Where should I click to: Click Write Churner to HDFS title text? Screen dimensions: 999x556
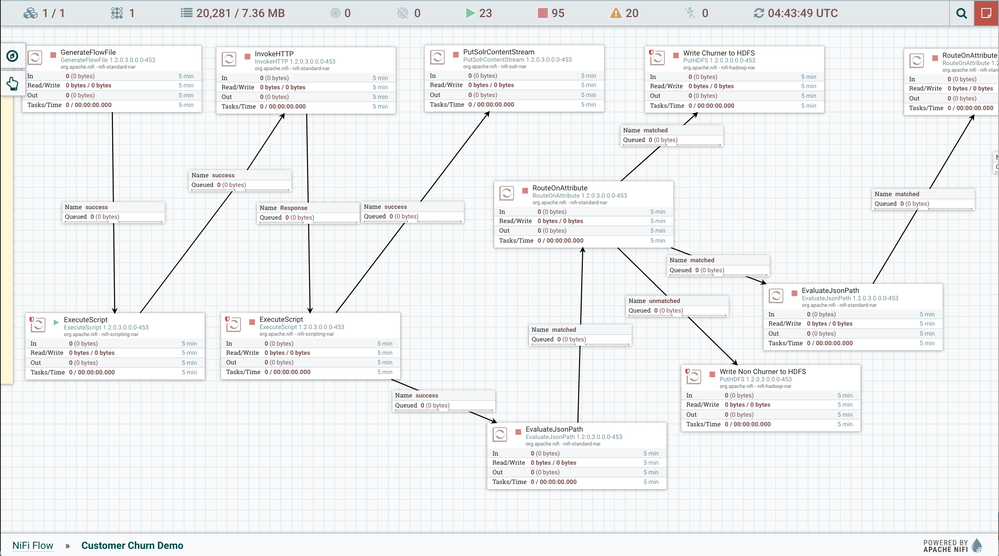point(719,53)
